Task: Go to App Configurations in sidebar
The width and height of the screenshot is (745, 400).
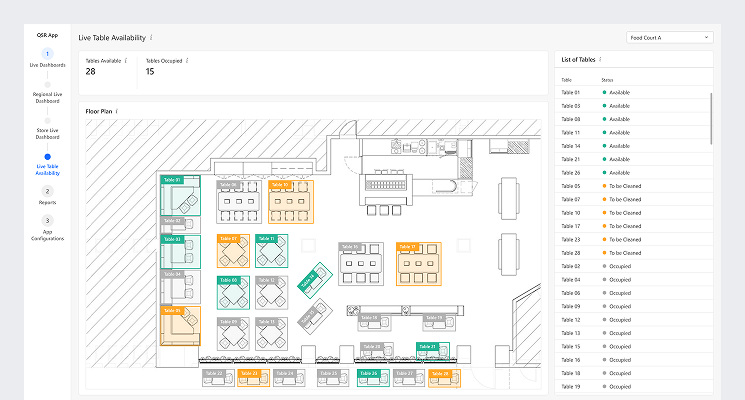Action: tap(48, 235)
